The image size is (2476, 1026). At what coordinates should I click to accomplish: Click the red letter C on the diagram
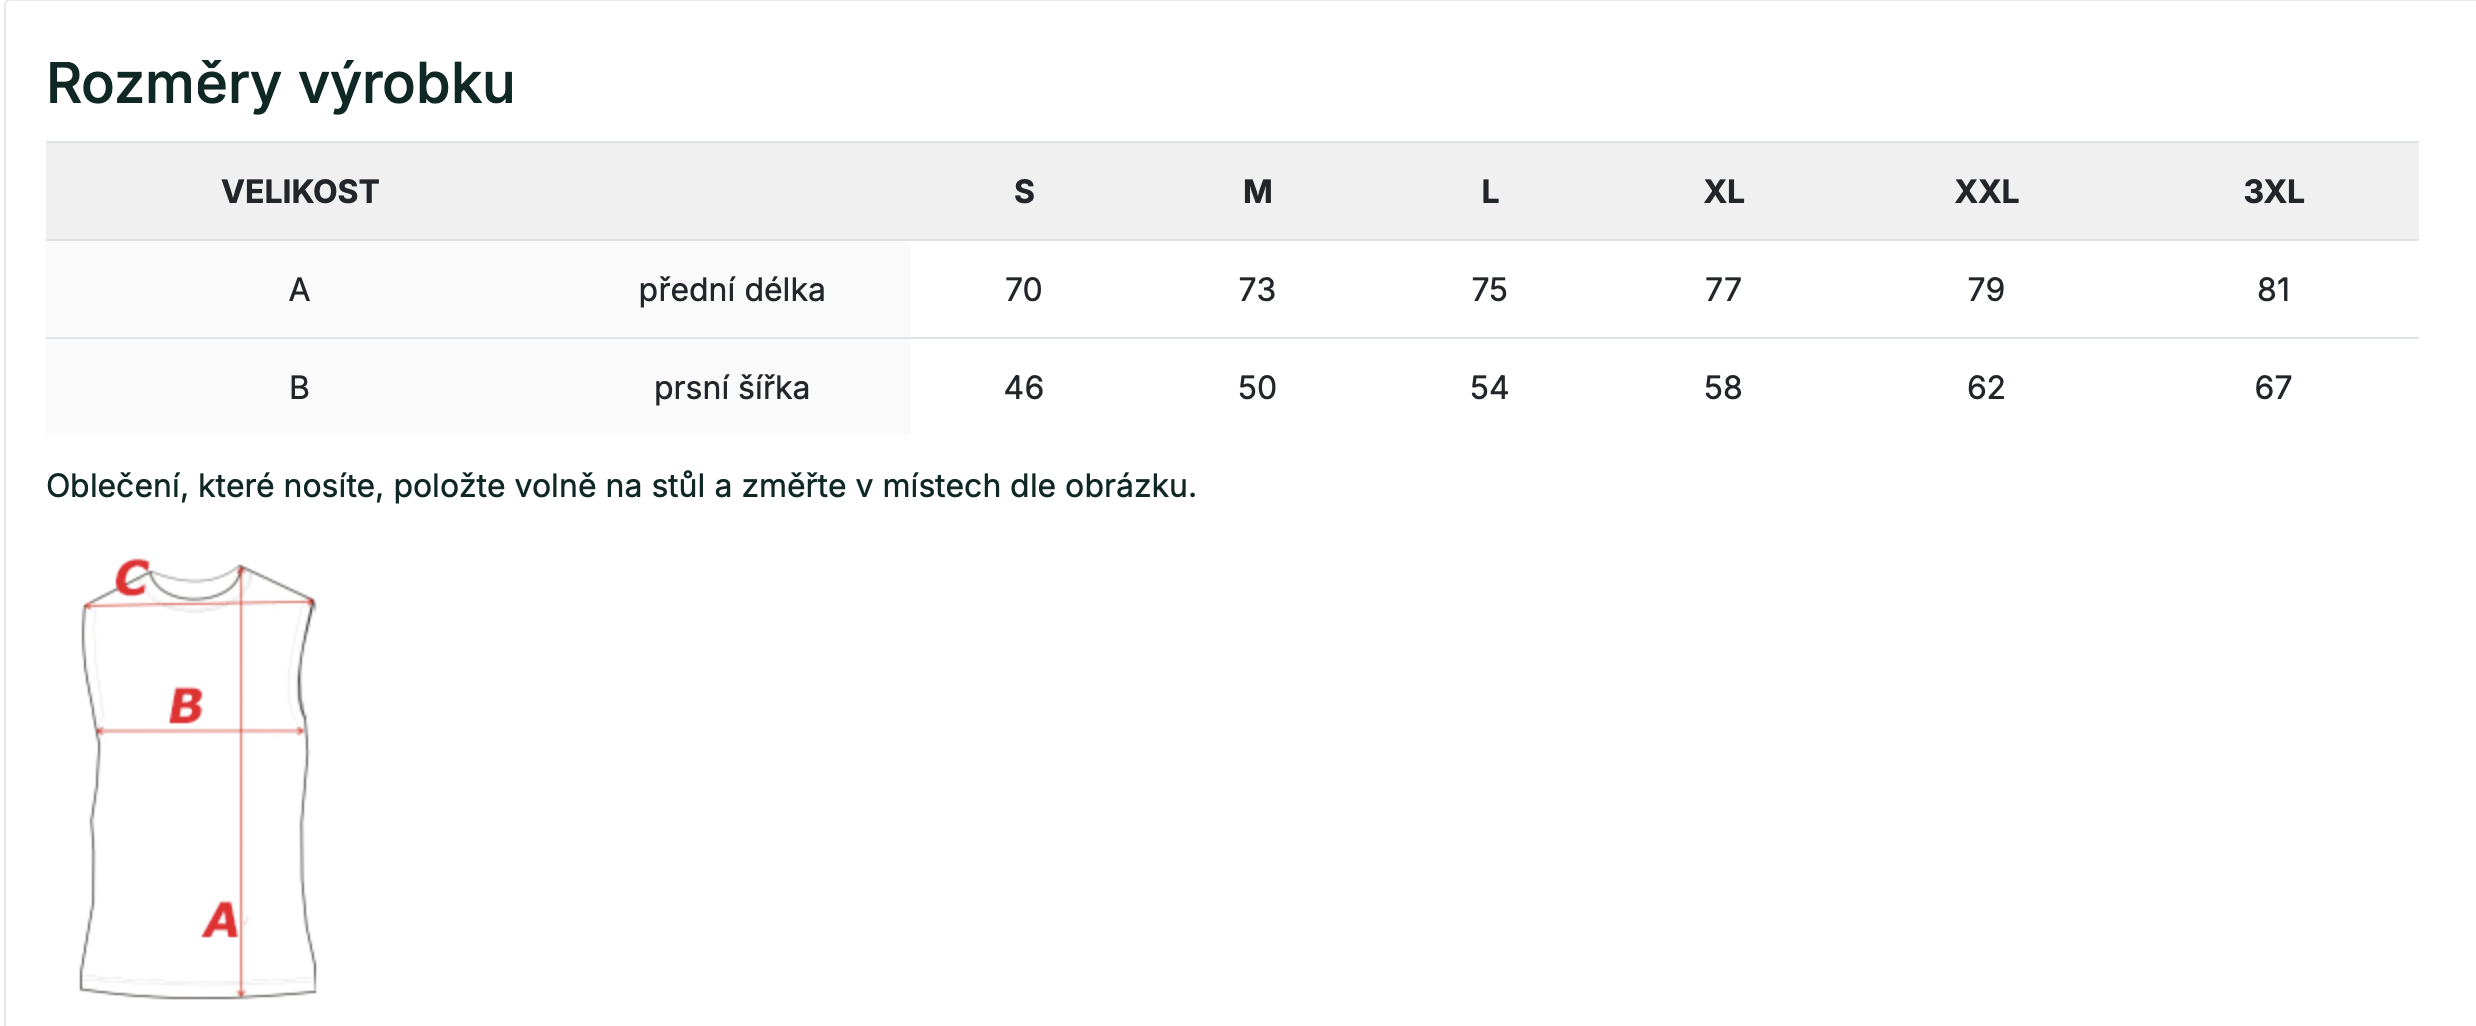(132, 578)
